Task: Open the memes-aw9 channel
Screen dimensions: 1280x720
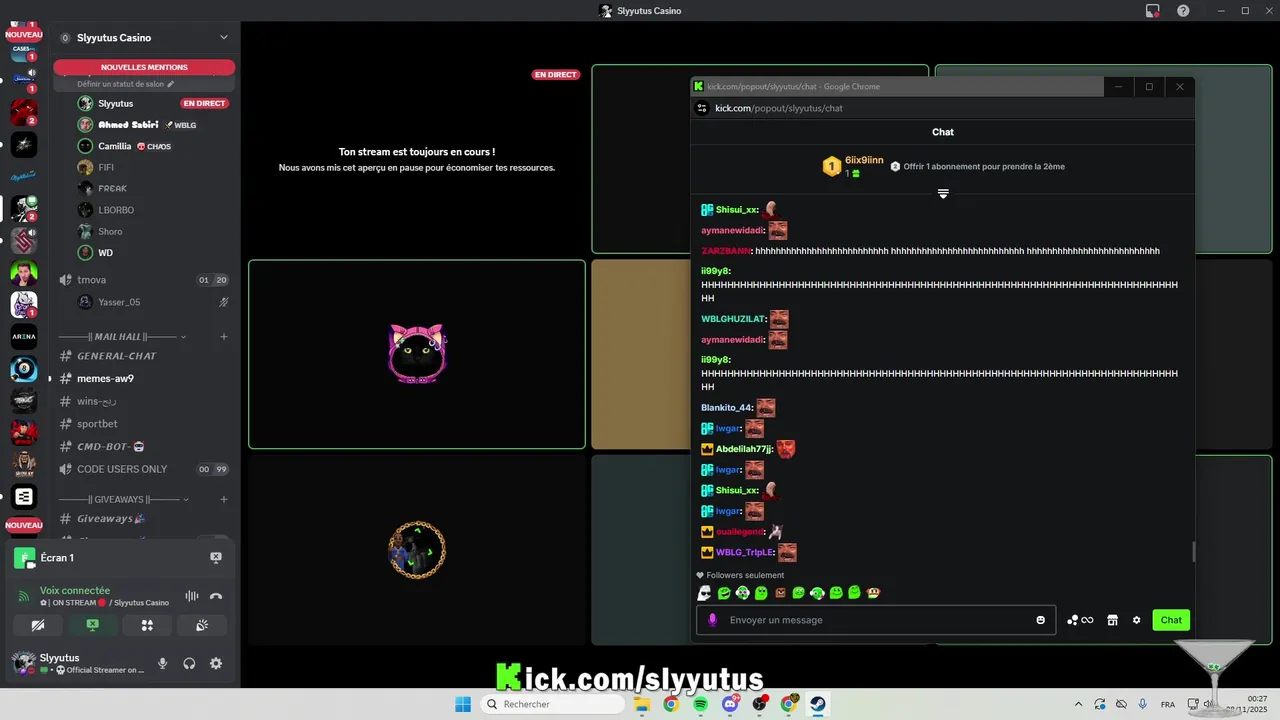Action: [x=144, y=379]
